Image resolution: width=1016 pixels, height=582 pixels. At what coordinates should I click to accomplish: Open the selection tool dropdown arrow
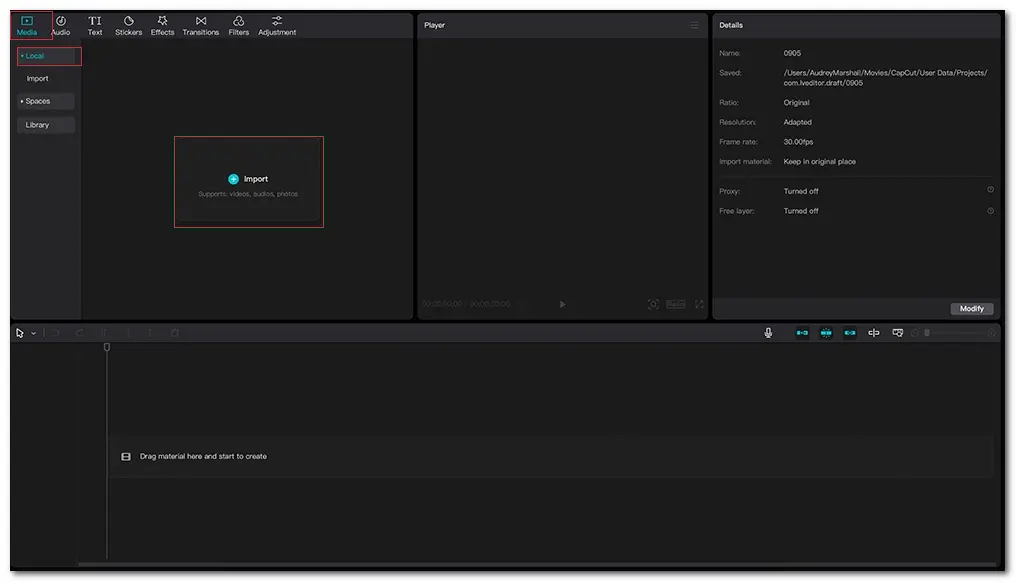pos(33,333)
